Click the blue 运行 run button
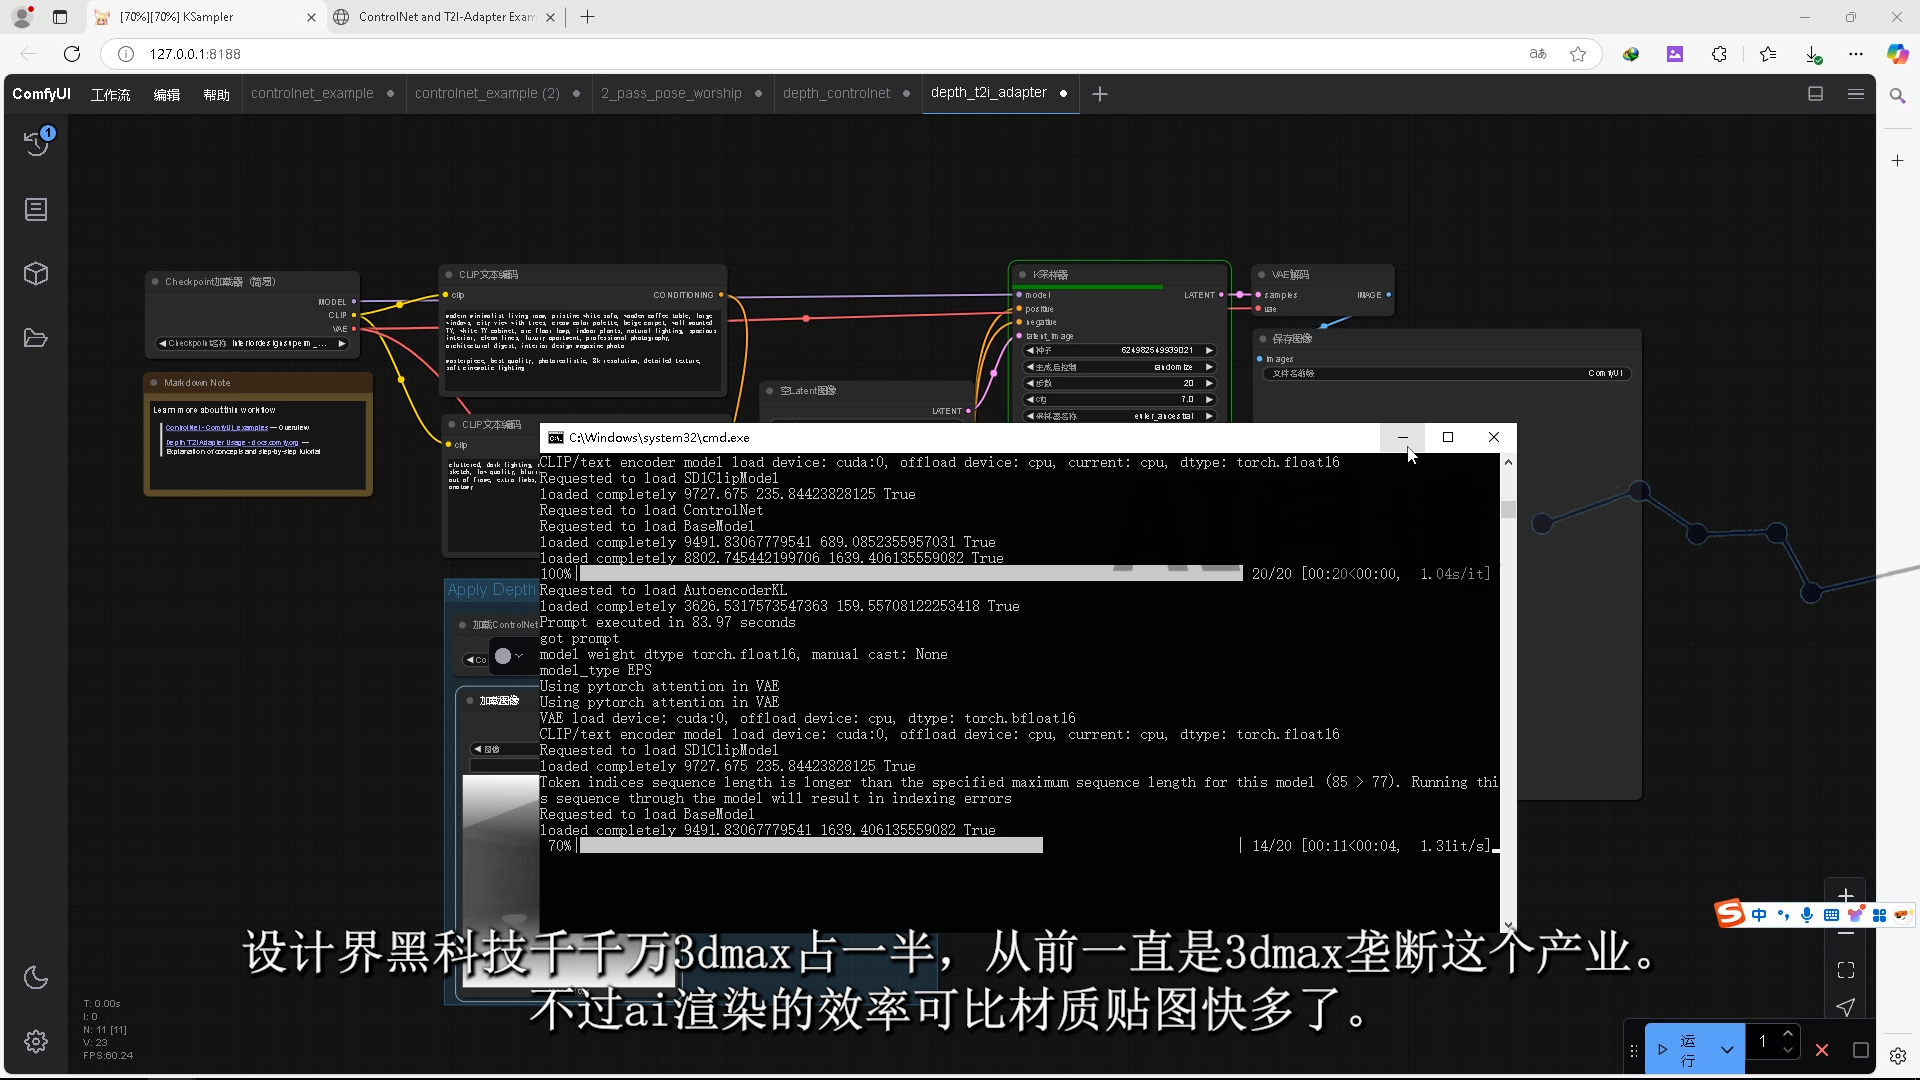 [1680, 1050]
